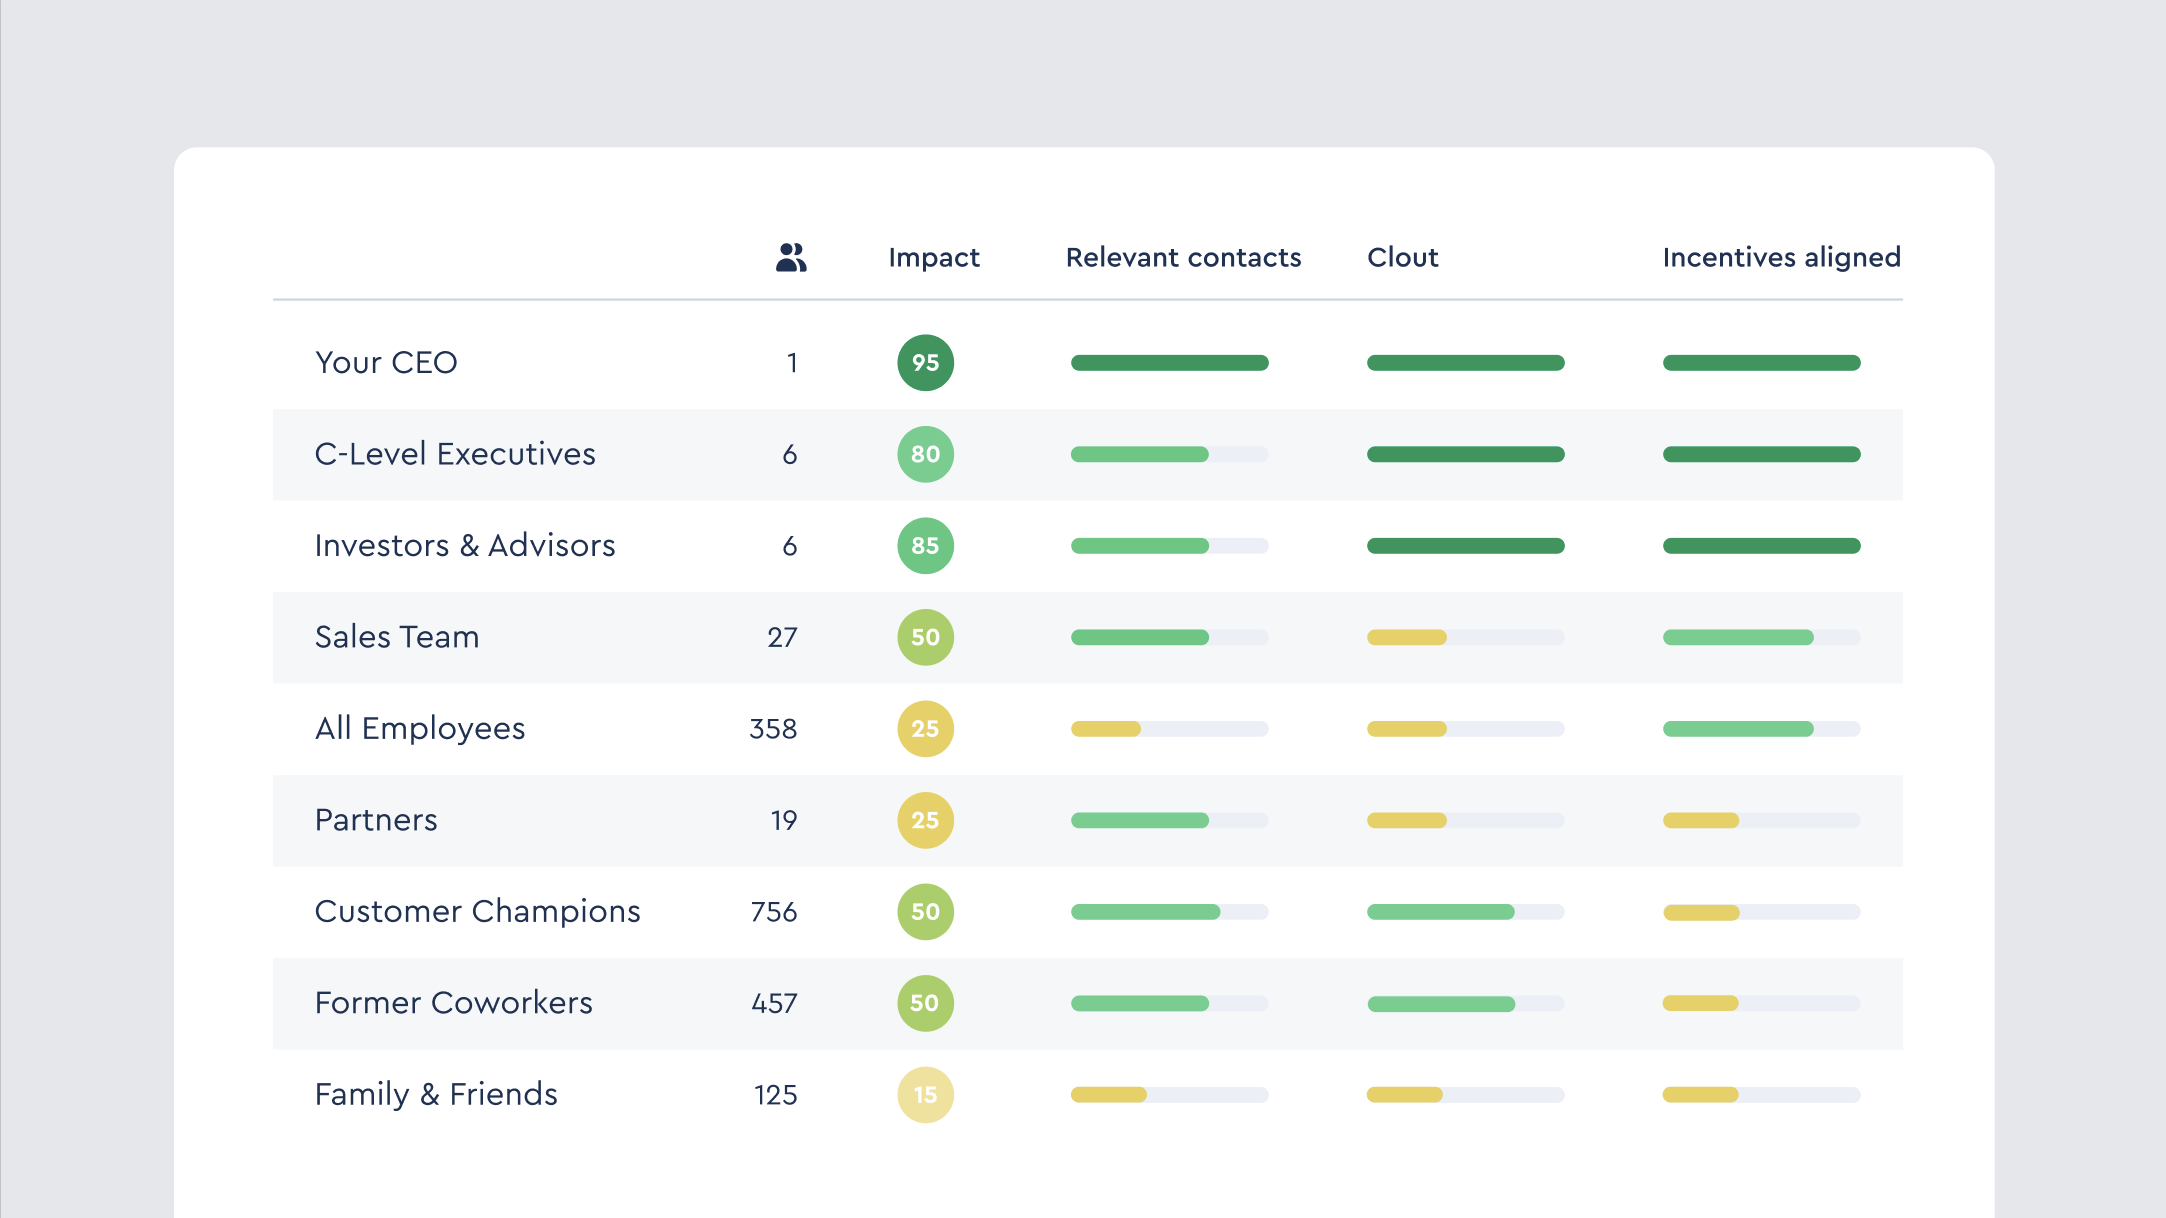
Task: Select the Former Coworkers row label
Action: [453, 1003]
